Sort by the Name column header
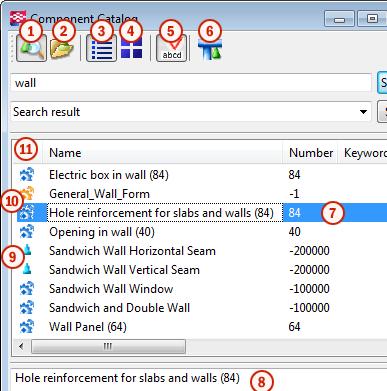 (163, 153)
